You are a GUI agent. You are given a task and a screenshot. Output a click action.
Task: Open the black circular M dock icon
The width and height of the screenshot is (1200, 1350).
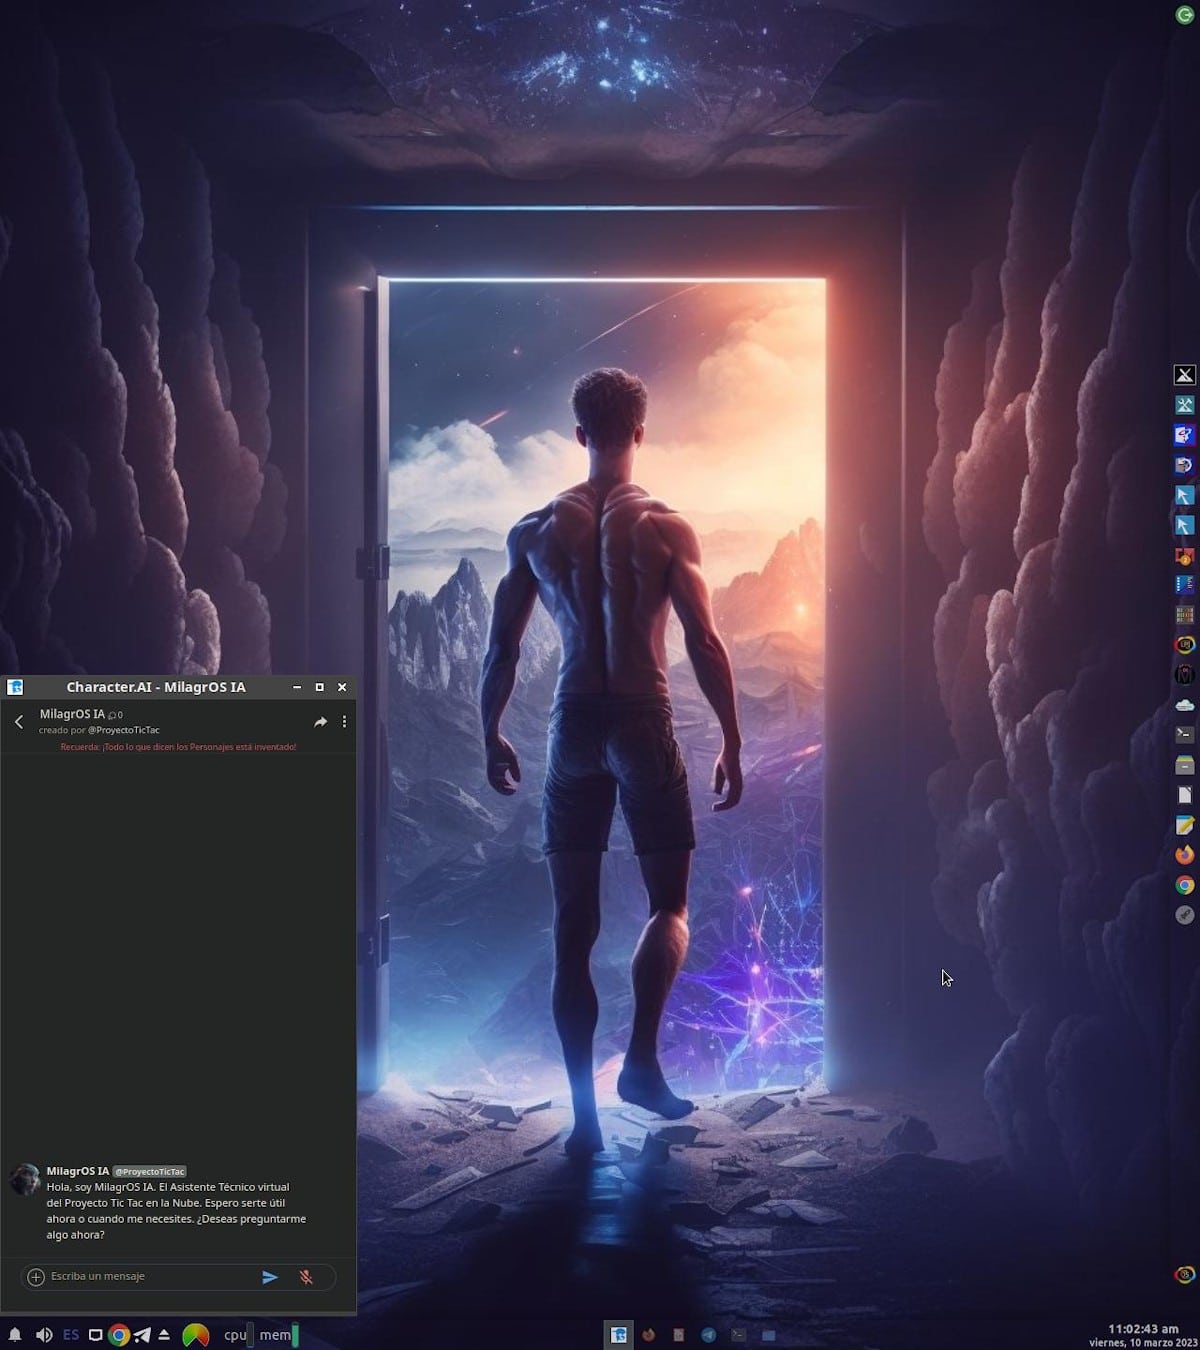click(x=1185, y=675)
